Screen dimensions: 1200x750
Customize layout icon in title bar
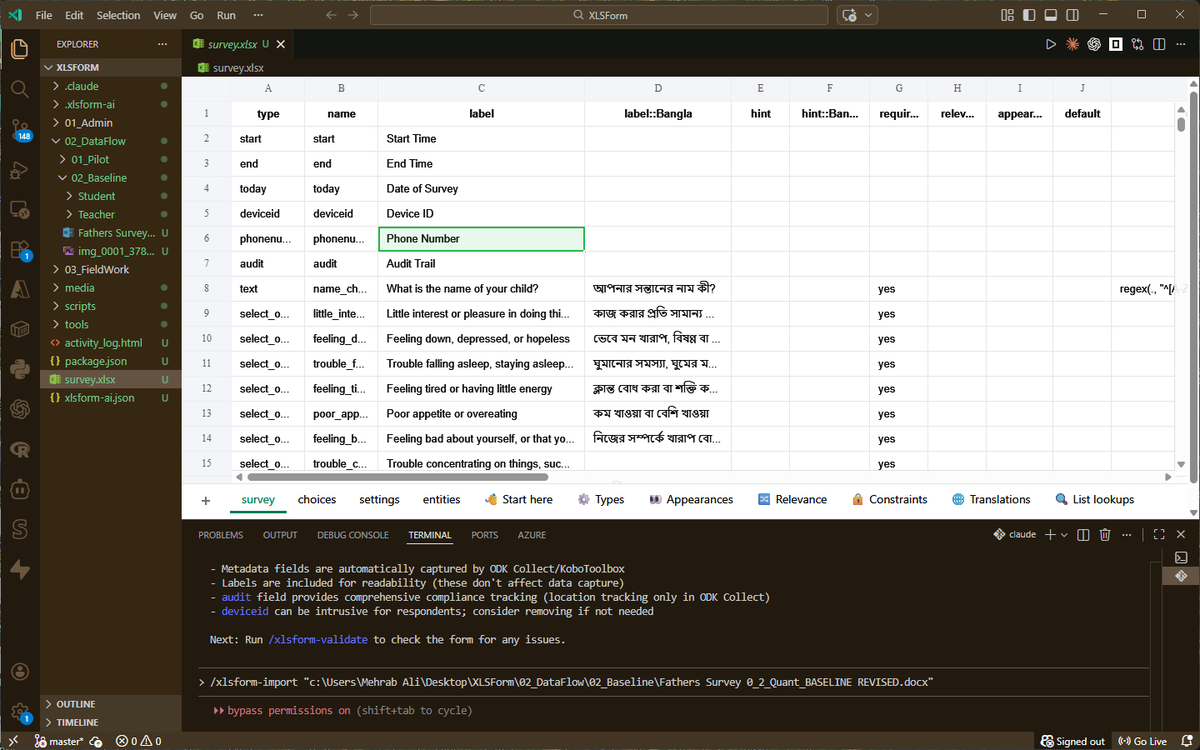point(1007,15)
